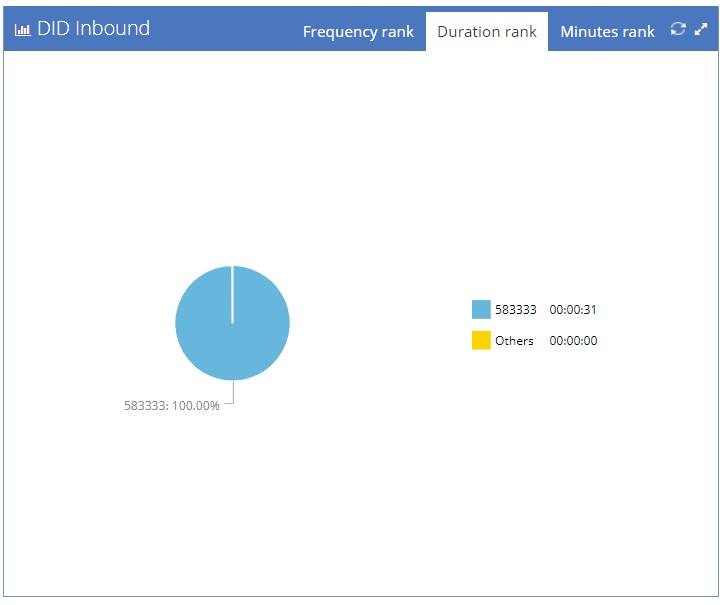Click the connector line under the pie
The width and height of the screenshot is (720, 605).
click(x=233, y=392)
